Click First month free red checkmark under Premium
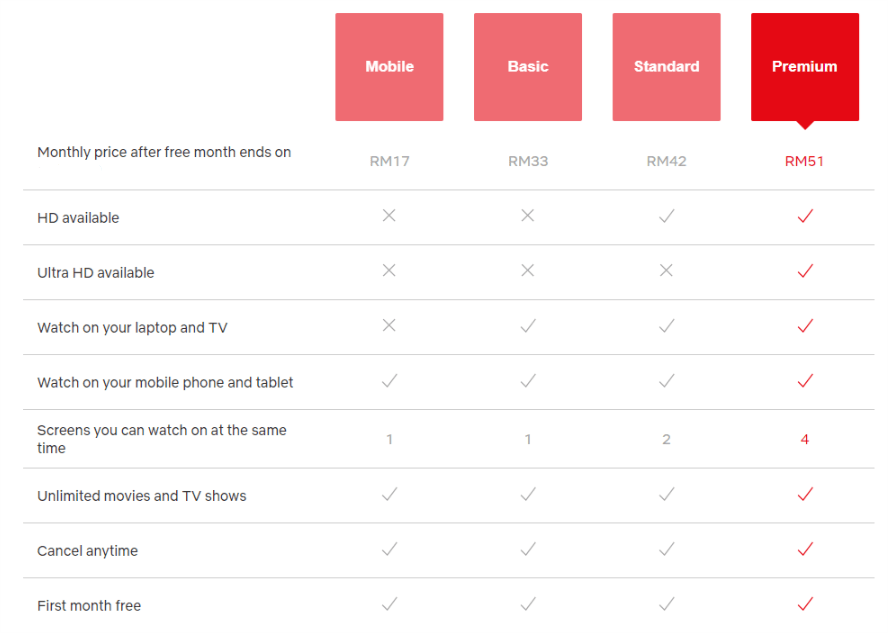The width and height of the screenshot is (888, 633). 805,604
